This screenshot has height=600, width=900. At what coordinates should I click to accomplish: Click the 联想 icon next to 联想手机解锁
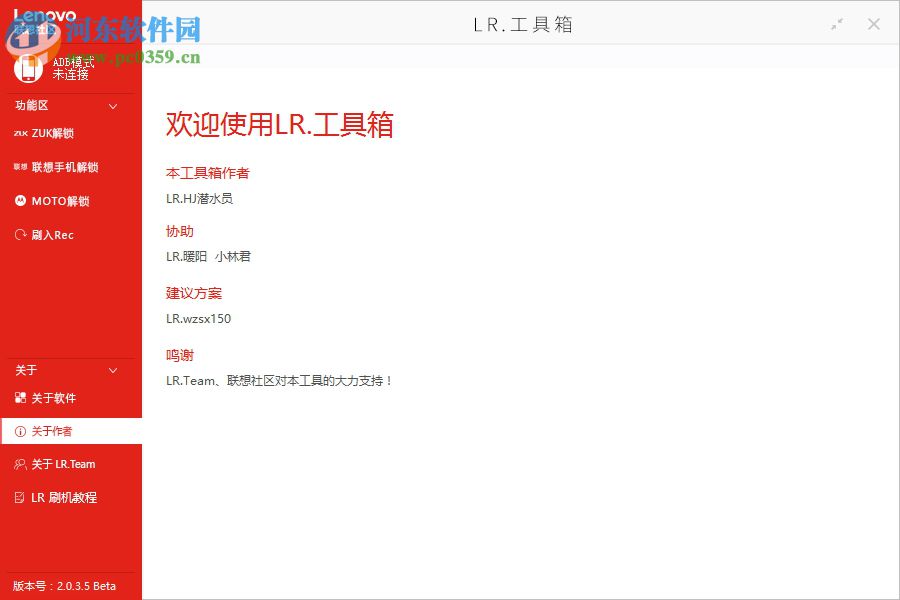[x=20, y=167]
